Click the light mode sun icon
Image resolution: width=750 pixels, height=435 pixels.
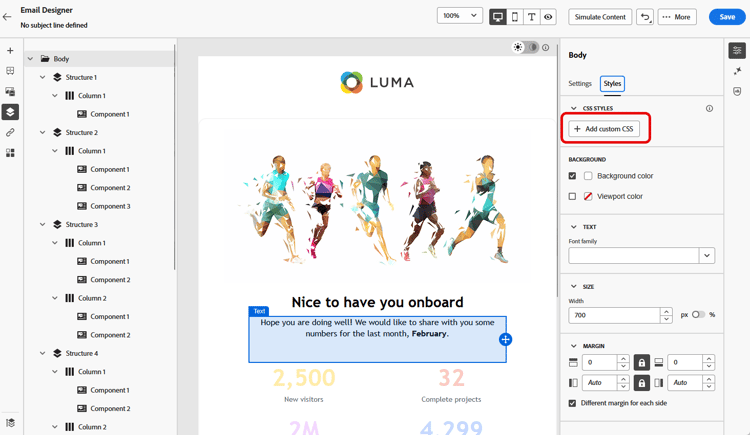[x=518, y=47]
